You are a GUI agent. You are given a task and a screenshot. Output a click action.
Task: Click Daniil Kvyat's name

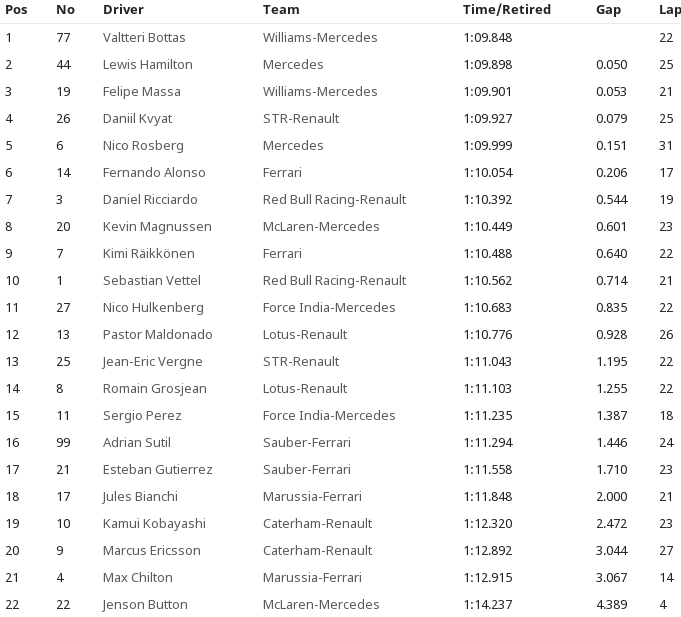click(137, 118)
